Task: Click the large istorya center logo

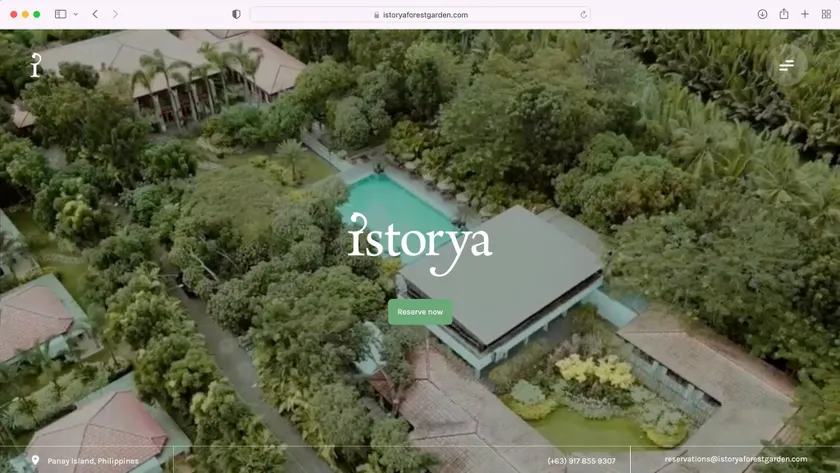Action: click(x=420, y=244)
